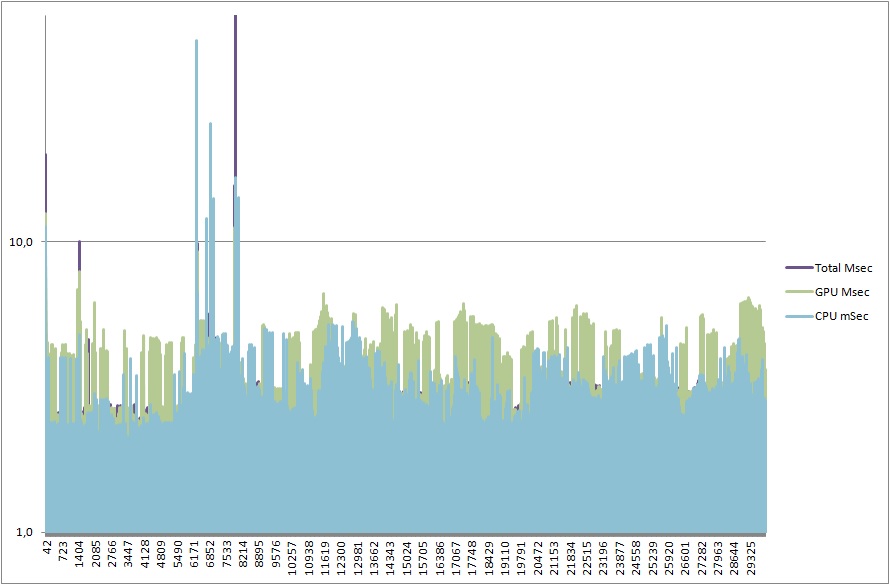
Task: Click the 1,0 y-axis label
Action: tap(24, 532)
